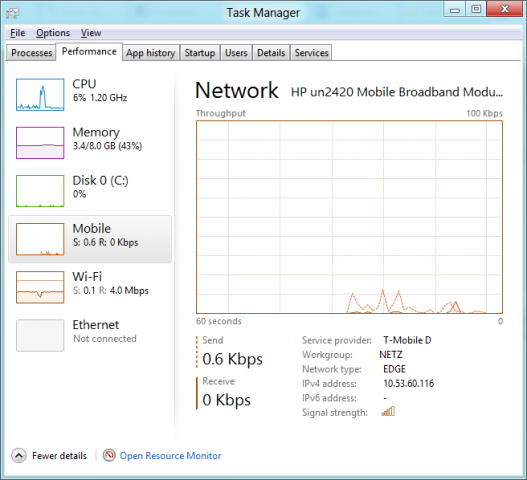
Task: Select the Memory usage graph thumbnail
Action: tap(40, 143)
